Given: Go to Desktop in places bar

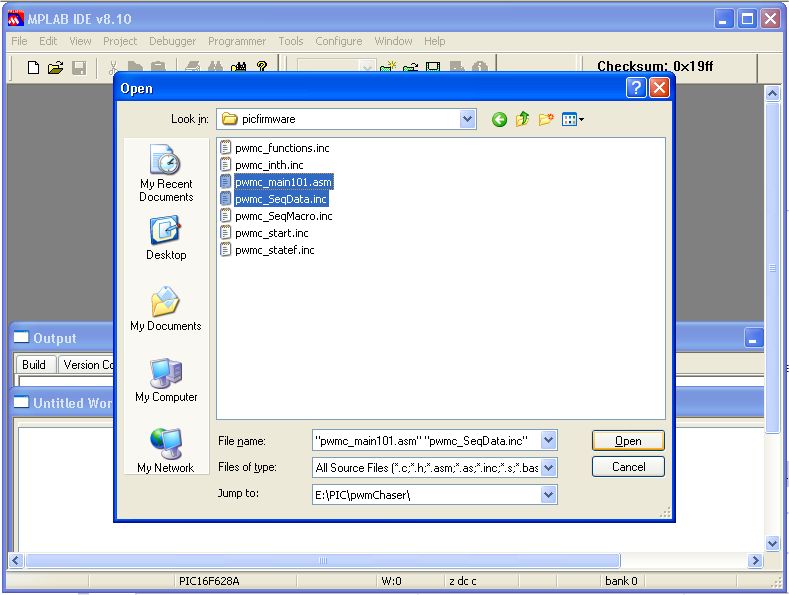Looking at the screenshot, I should 166,239.
